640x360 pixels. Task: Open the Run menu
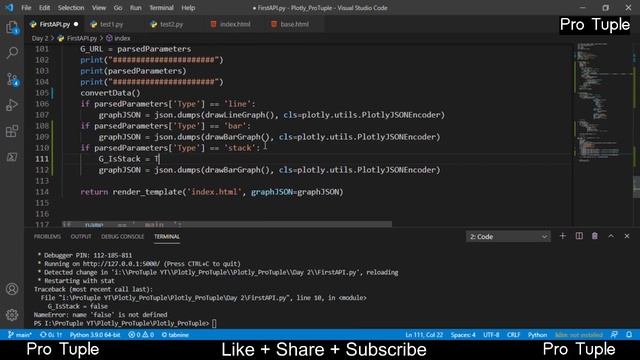coord(136,8)
